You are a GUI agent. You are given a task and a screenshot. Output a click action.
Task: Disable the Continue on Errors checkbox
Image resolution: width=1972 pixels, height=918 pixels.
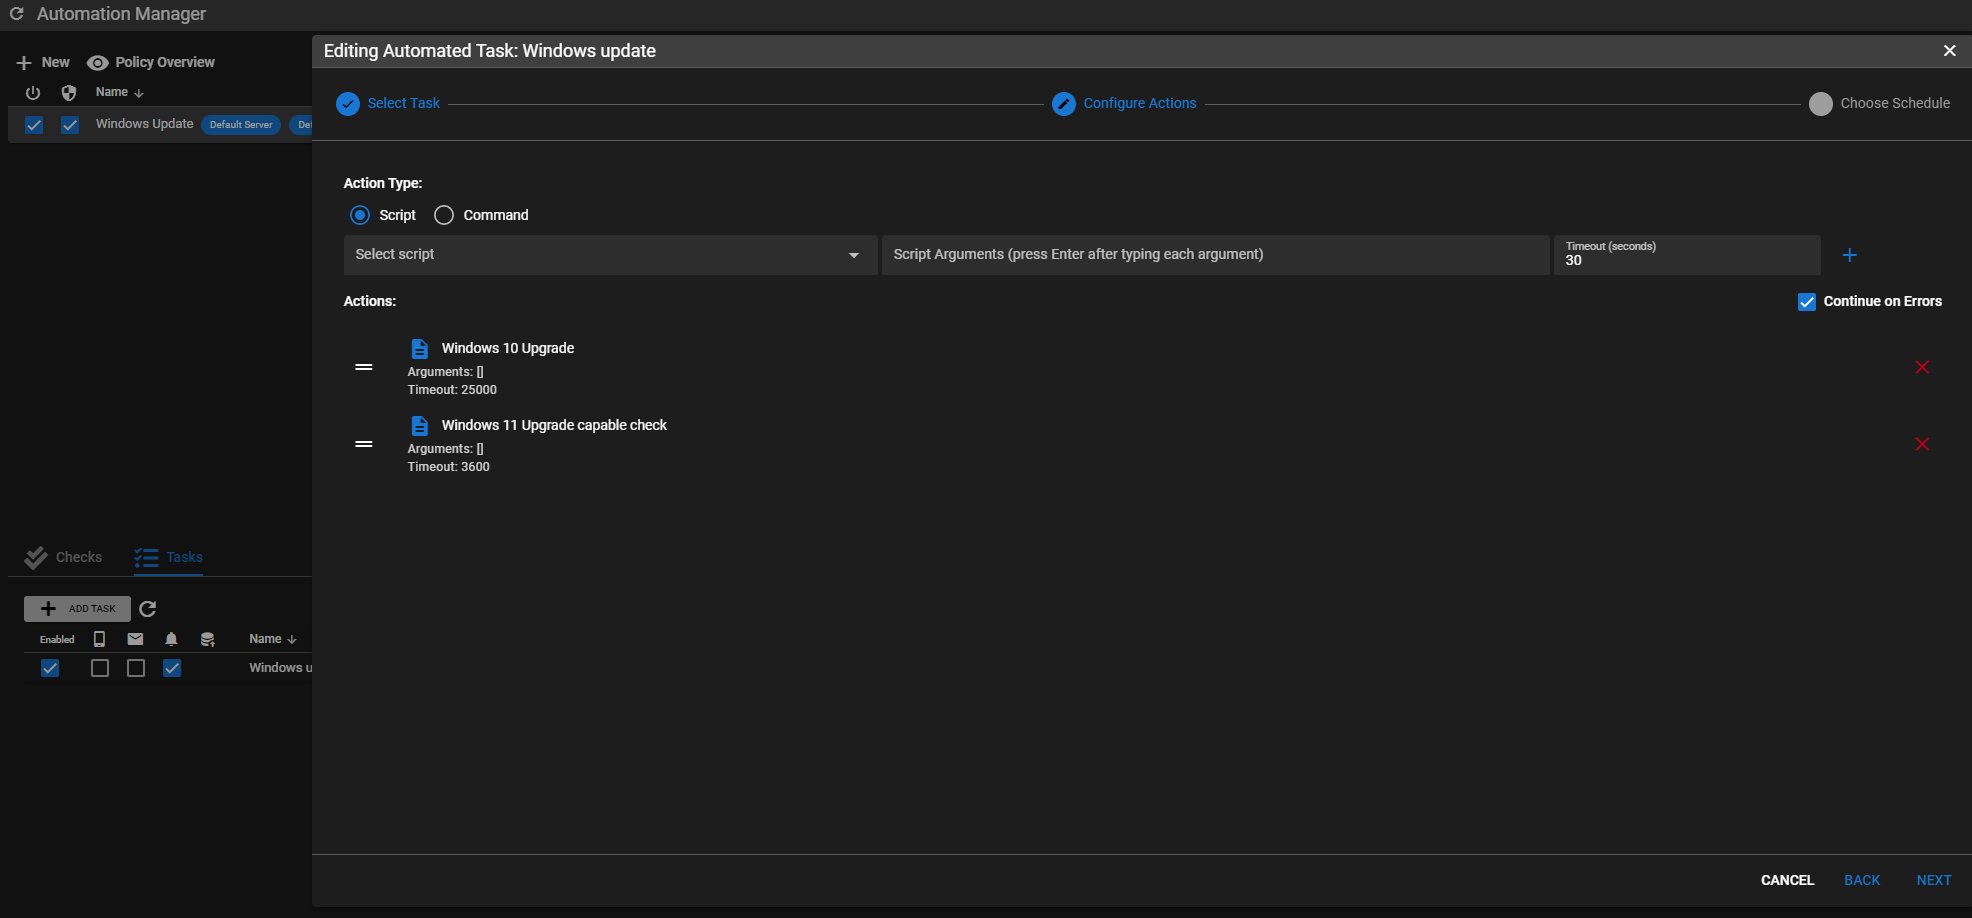pyautogui.click(x=1806, y=301)
